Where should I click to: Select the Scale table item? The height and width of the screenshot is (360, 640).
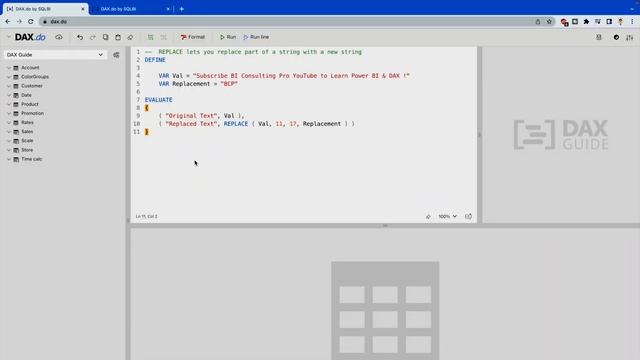click(27, 141)
